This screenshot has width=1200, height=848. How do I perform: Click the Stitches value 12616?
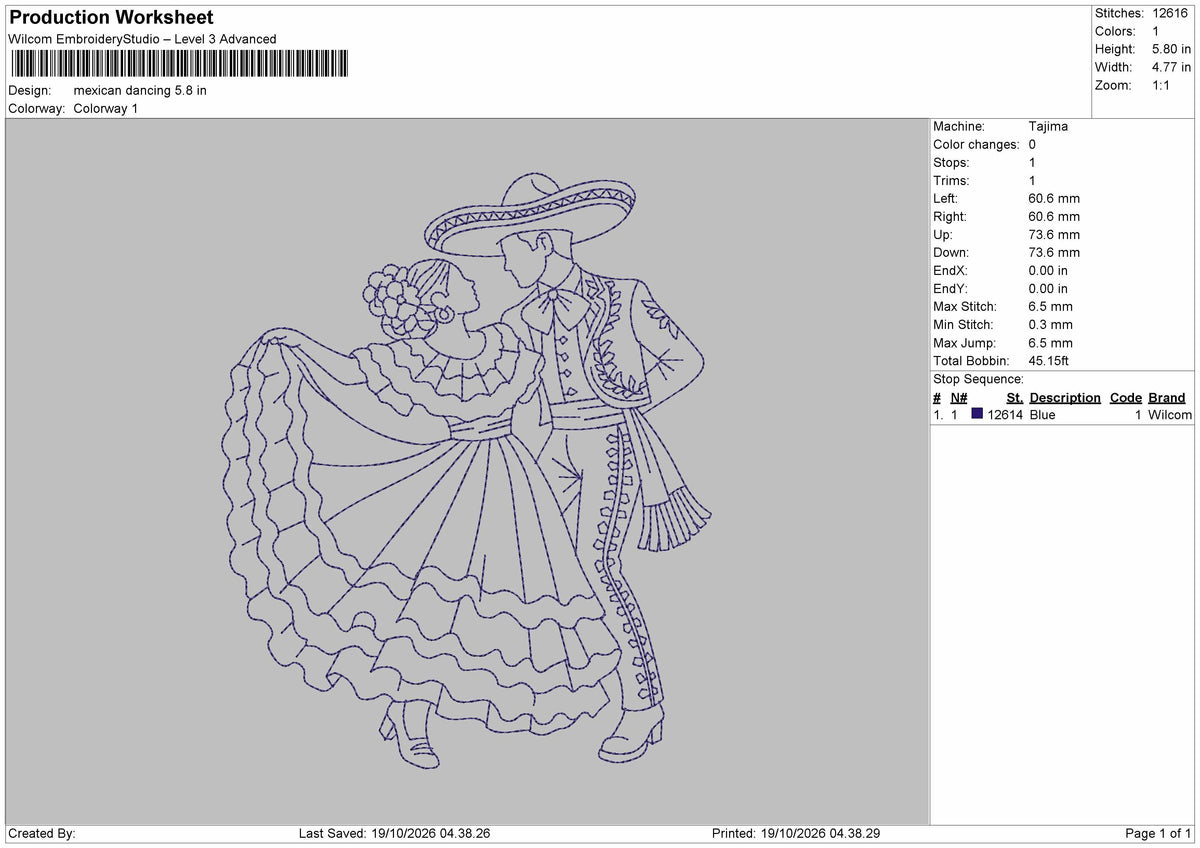pyautogui.click(x=1170, y=13)
